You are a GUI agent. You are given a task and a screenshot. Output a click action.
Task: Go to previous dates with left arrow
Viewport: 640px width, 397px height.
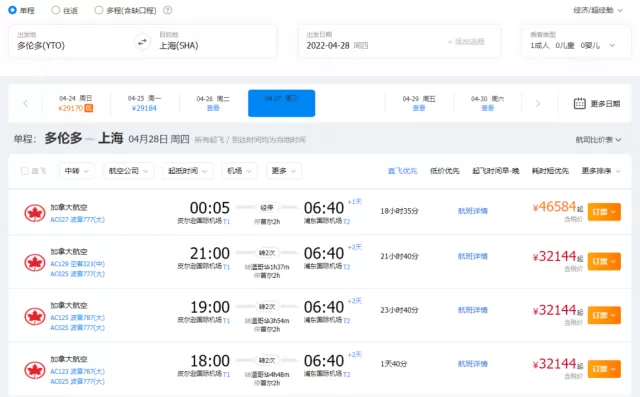pos(25,103)
